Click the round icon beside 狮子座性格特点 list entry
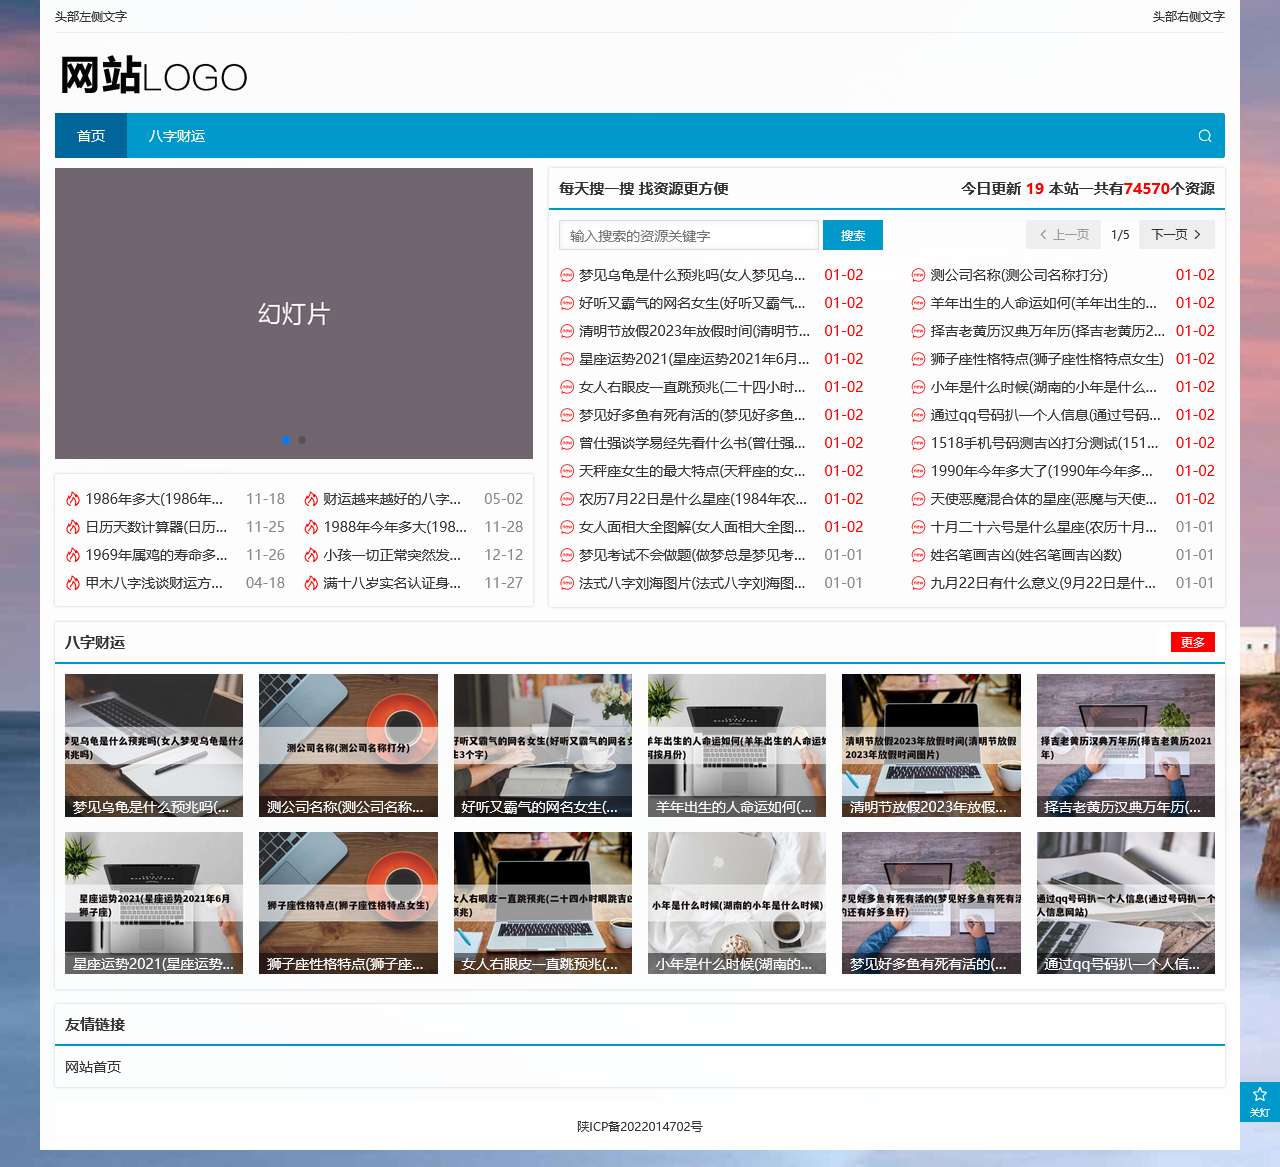The image size is (1280, 1167). 918,359
